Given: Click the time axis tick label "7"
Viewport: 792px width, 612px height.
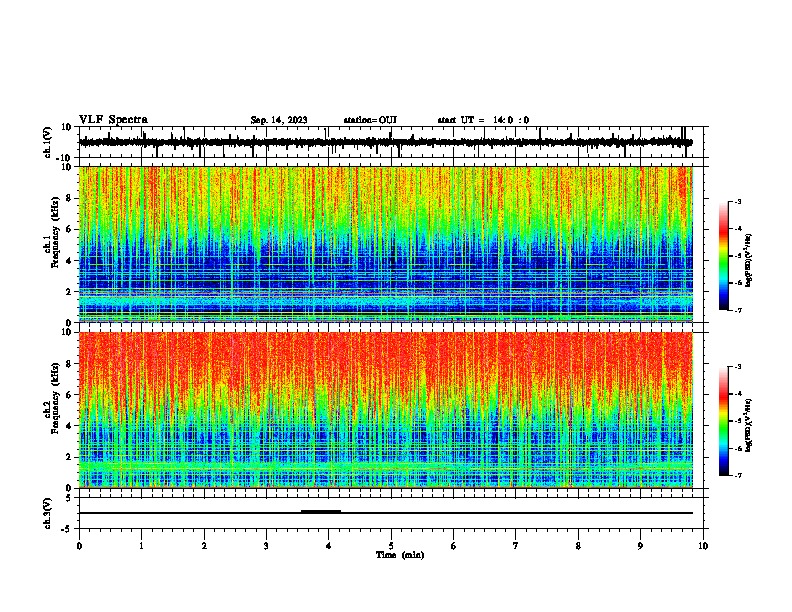Looking at the screenshot, I should (x=516, y=546).
